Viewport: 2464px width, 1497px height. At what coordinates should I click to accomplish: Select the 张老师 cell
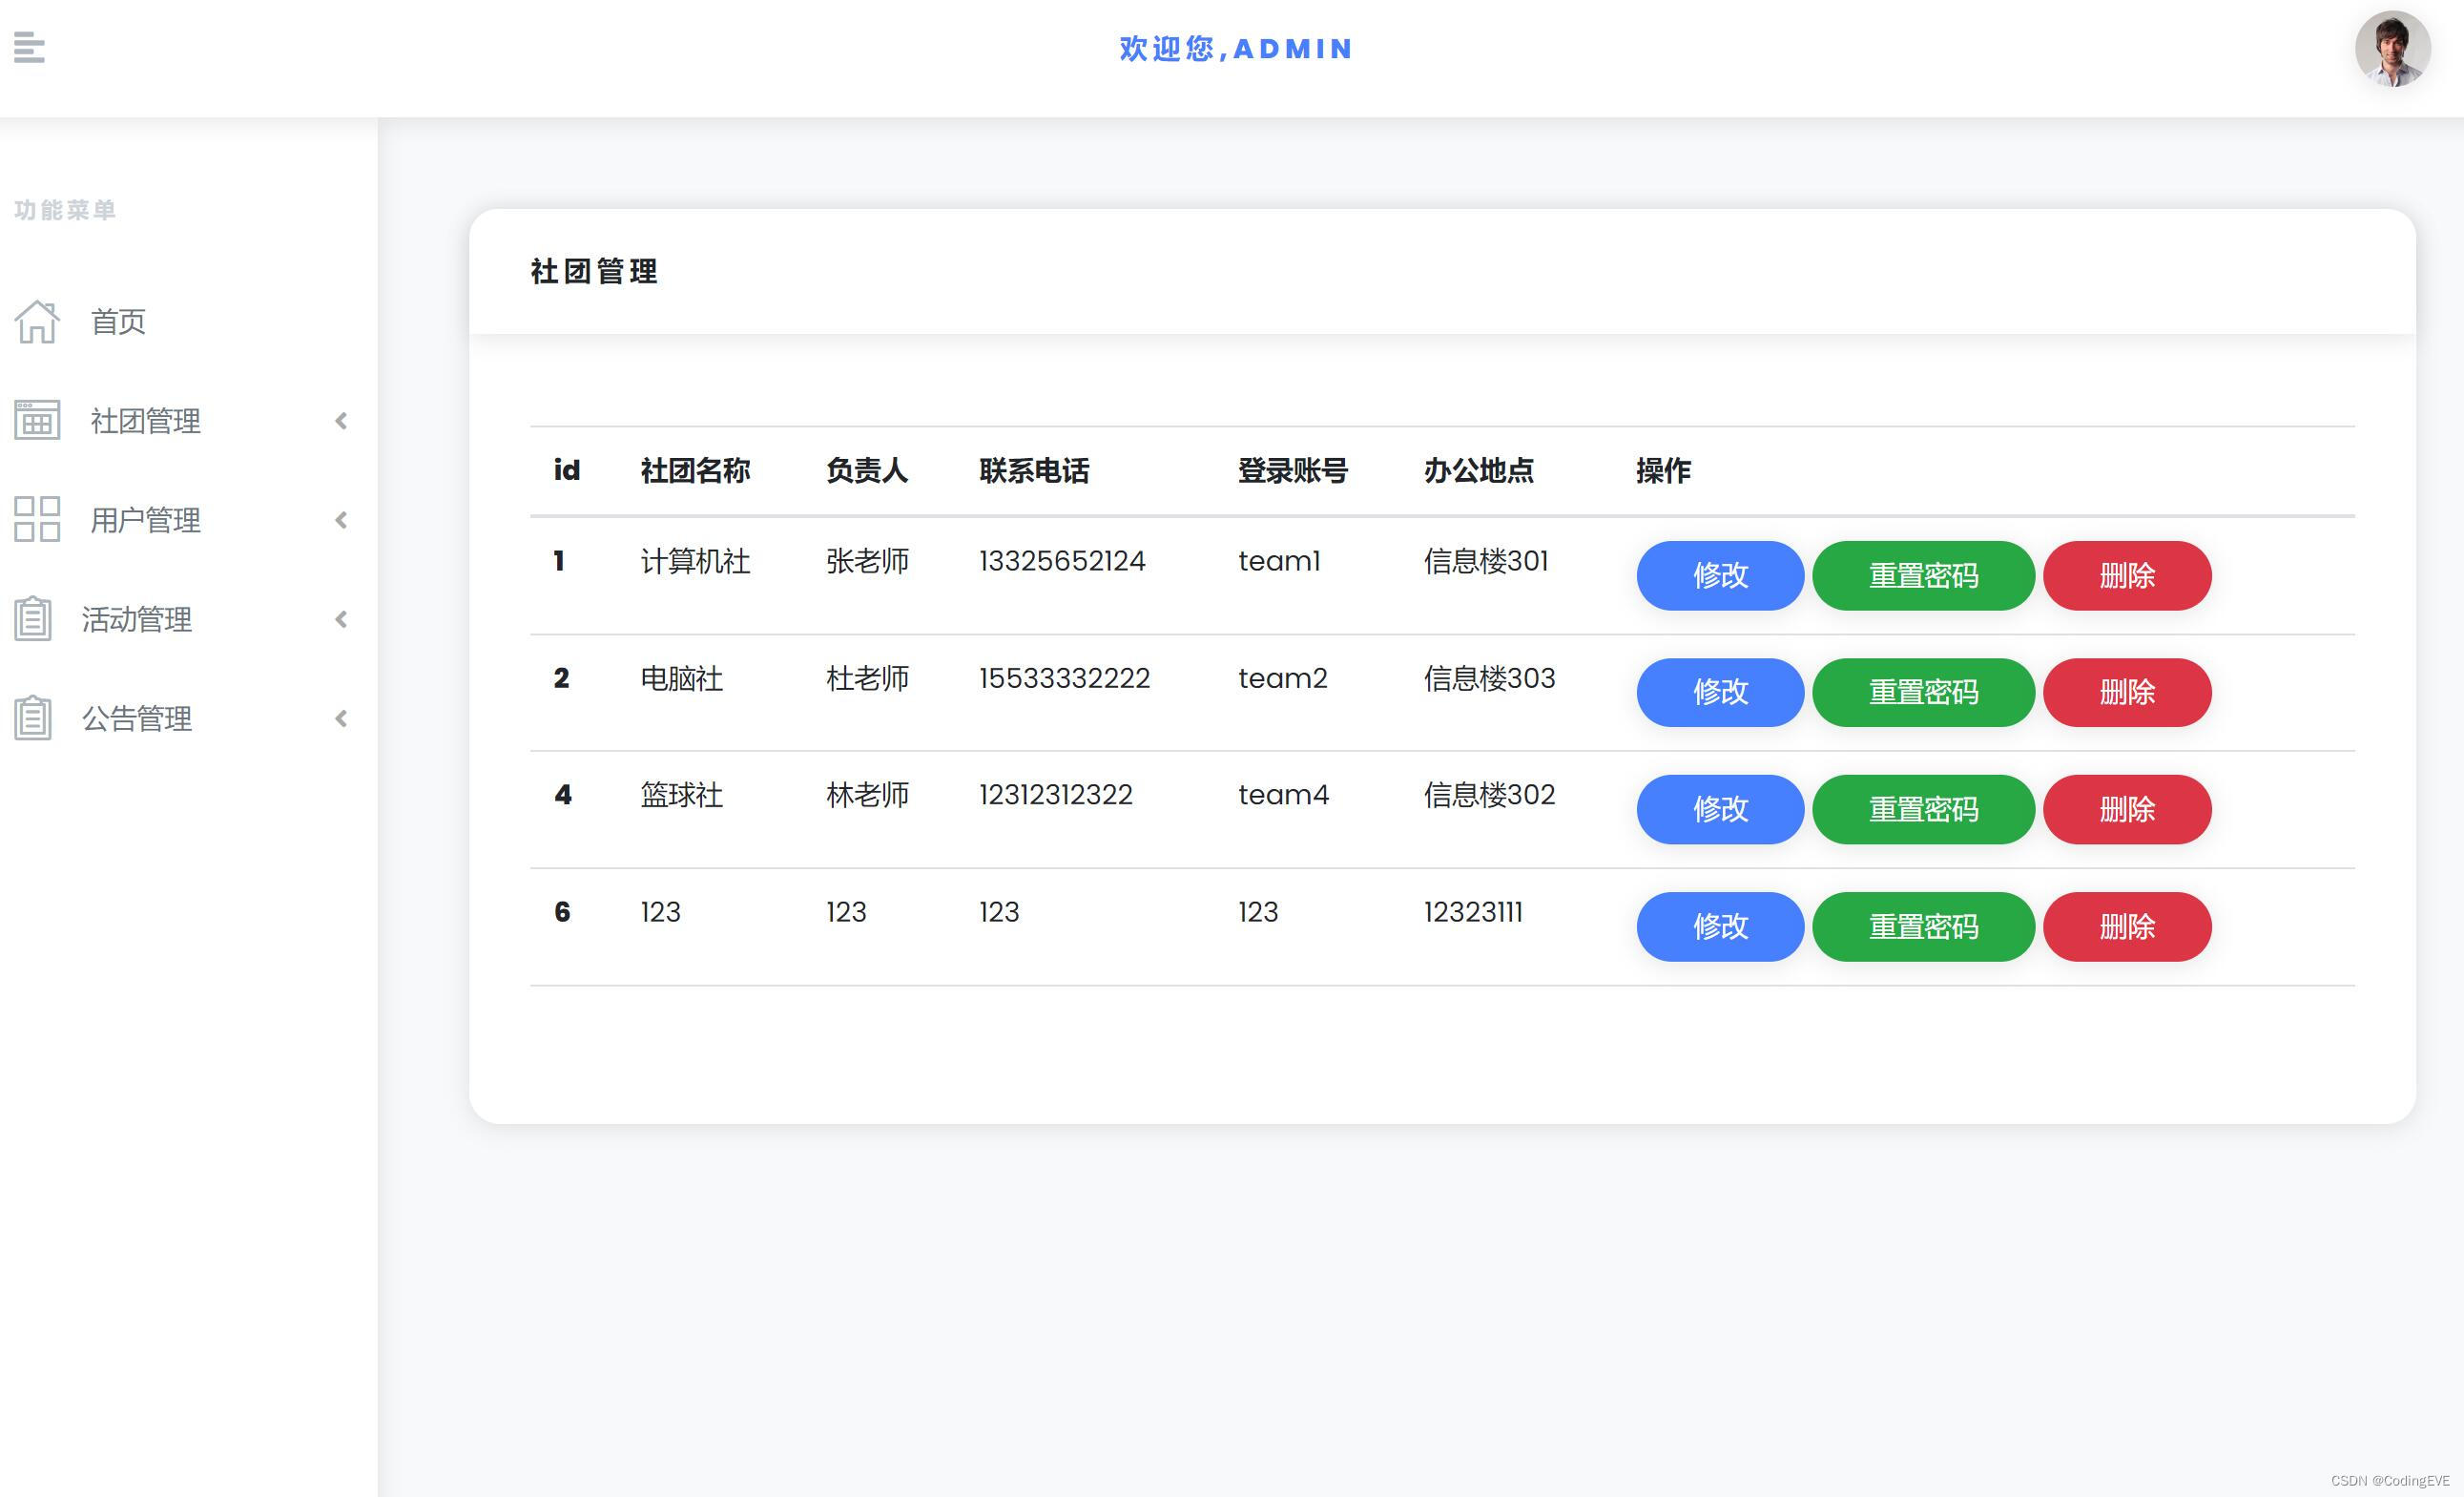coord(867,561)
